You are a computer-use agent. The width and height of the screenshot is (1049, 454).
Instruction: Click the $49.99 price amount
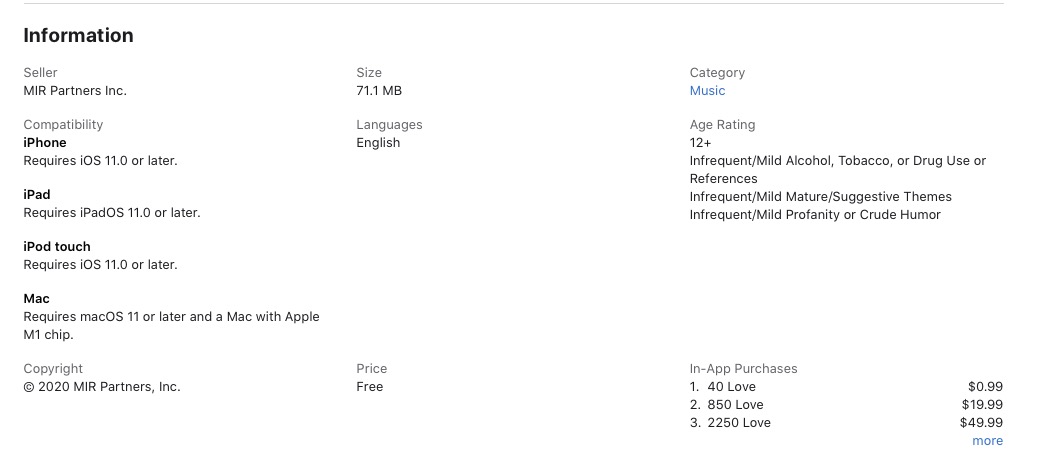pyautogui.click(x=981, y=423)
